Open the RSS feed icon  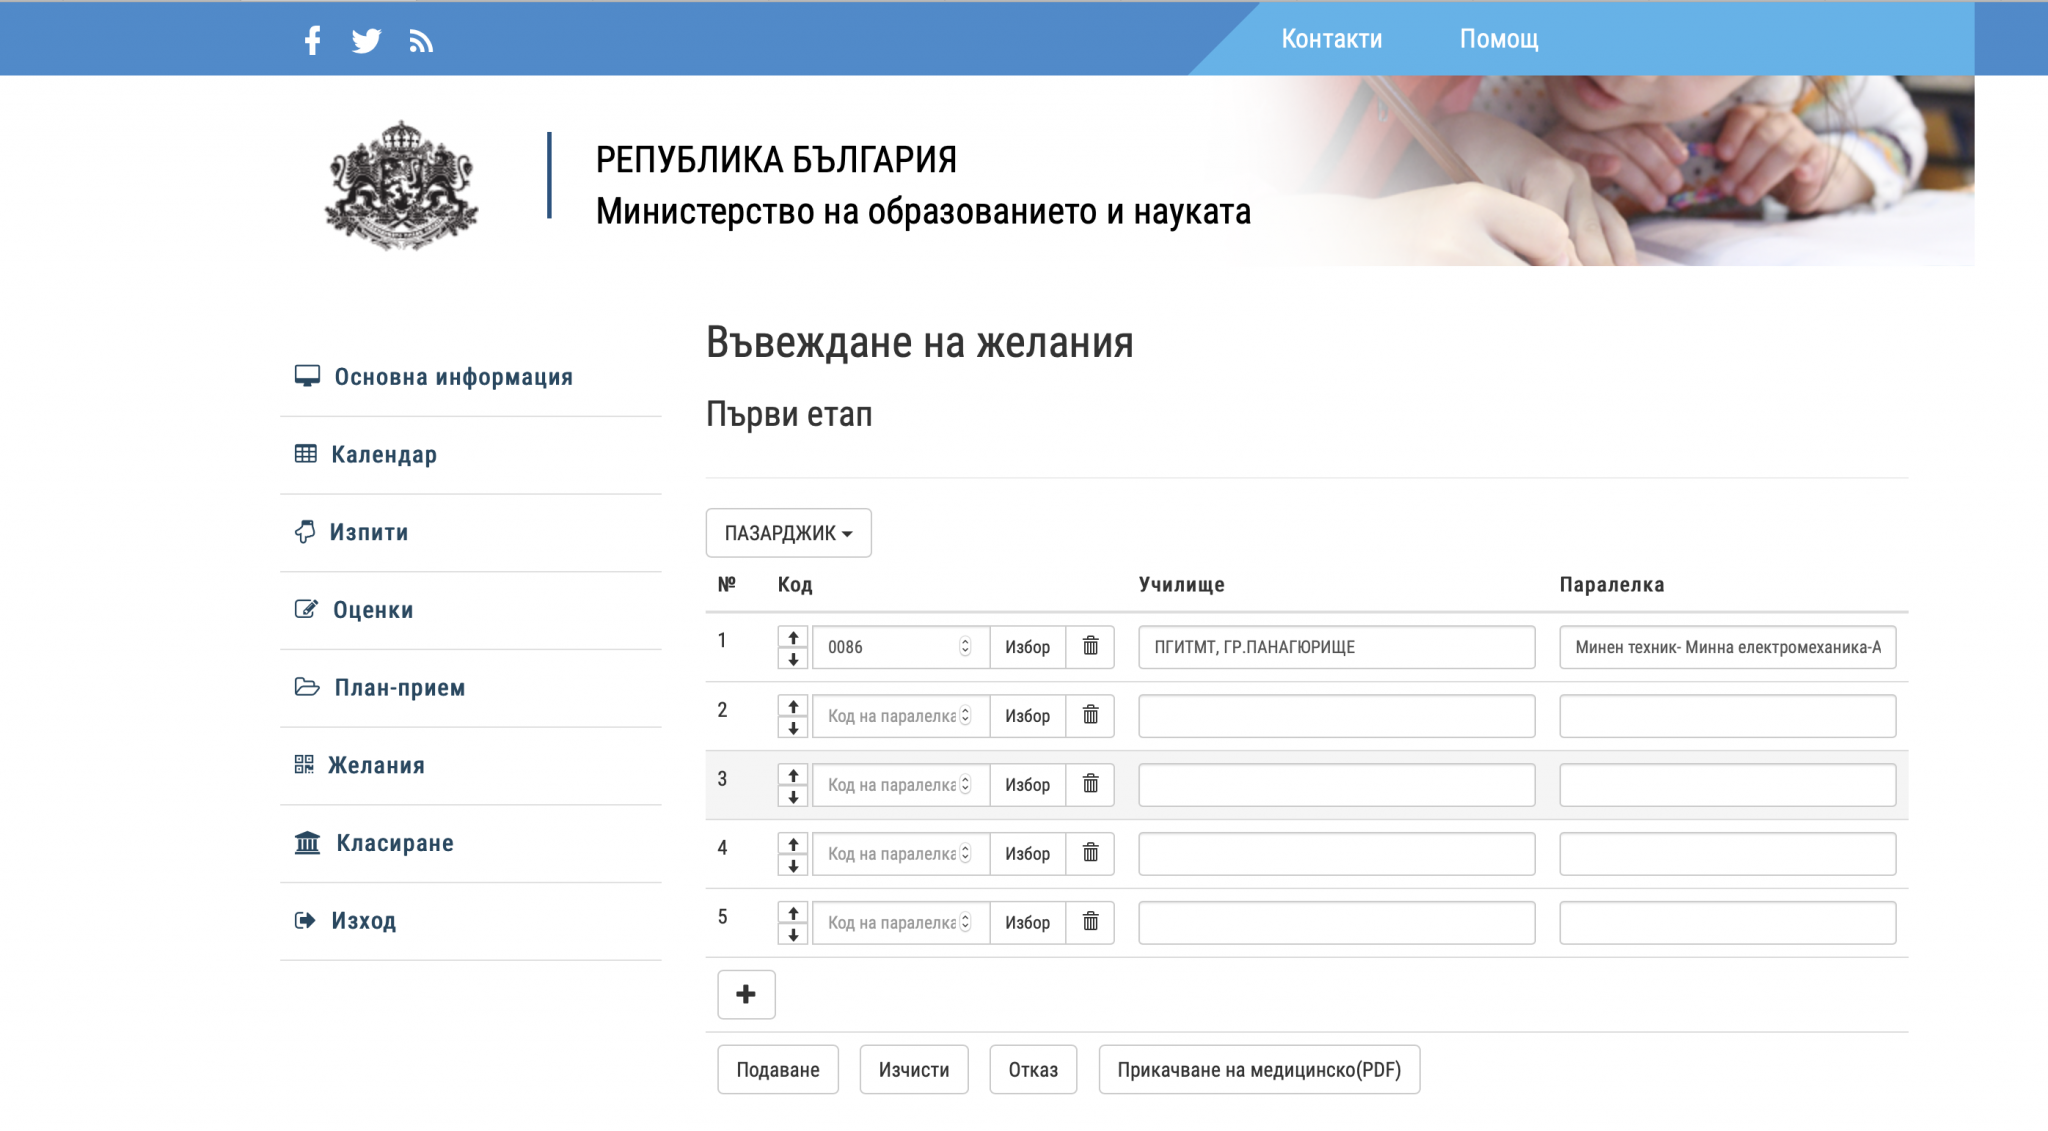click(x=421, y=41)
